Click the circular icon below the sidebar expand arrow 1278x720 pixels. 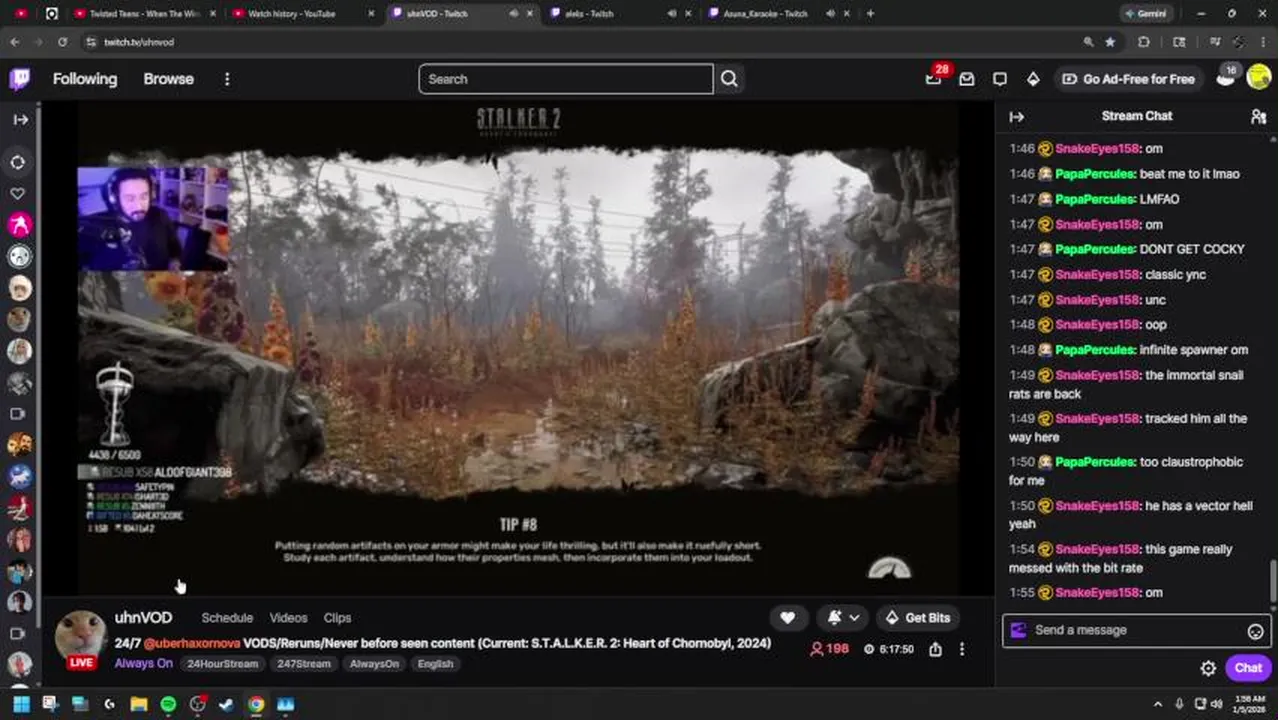18,162
